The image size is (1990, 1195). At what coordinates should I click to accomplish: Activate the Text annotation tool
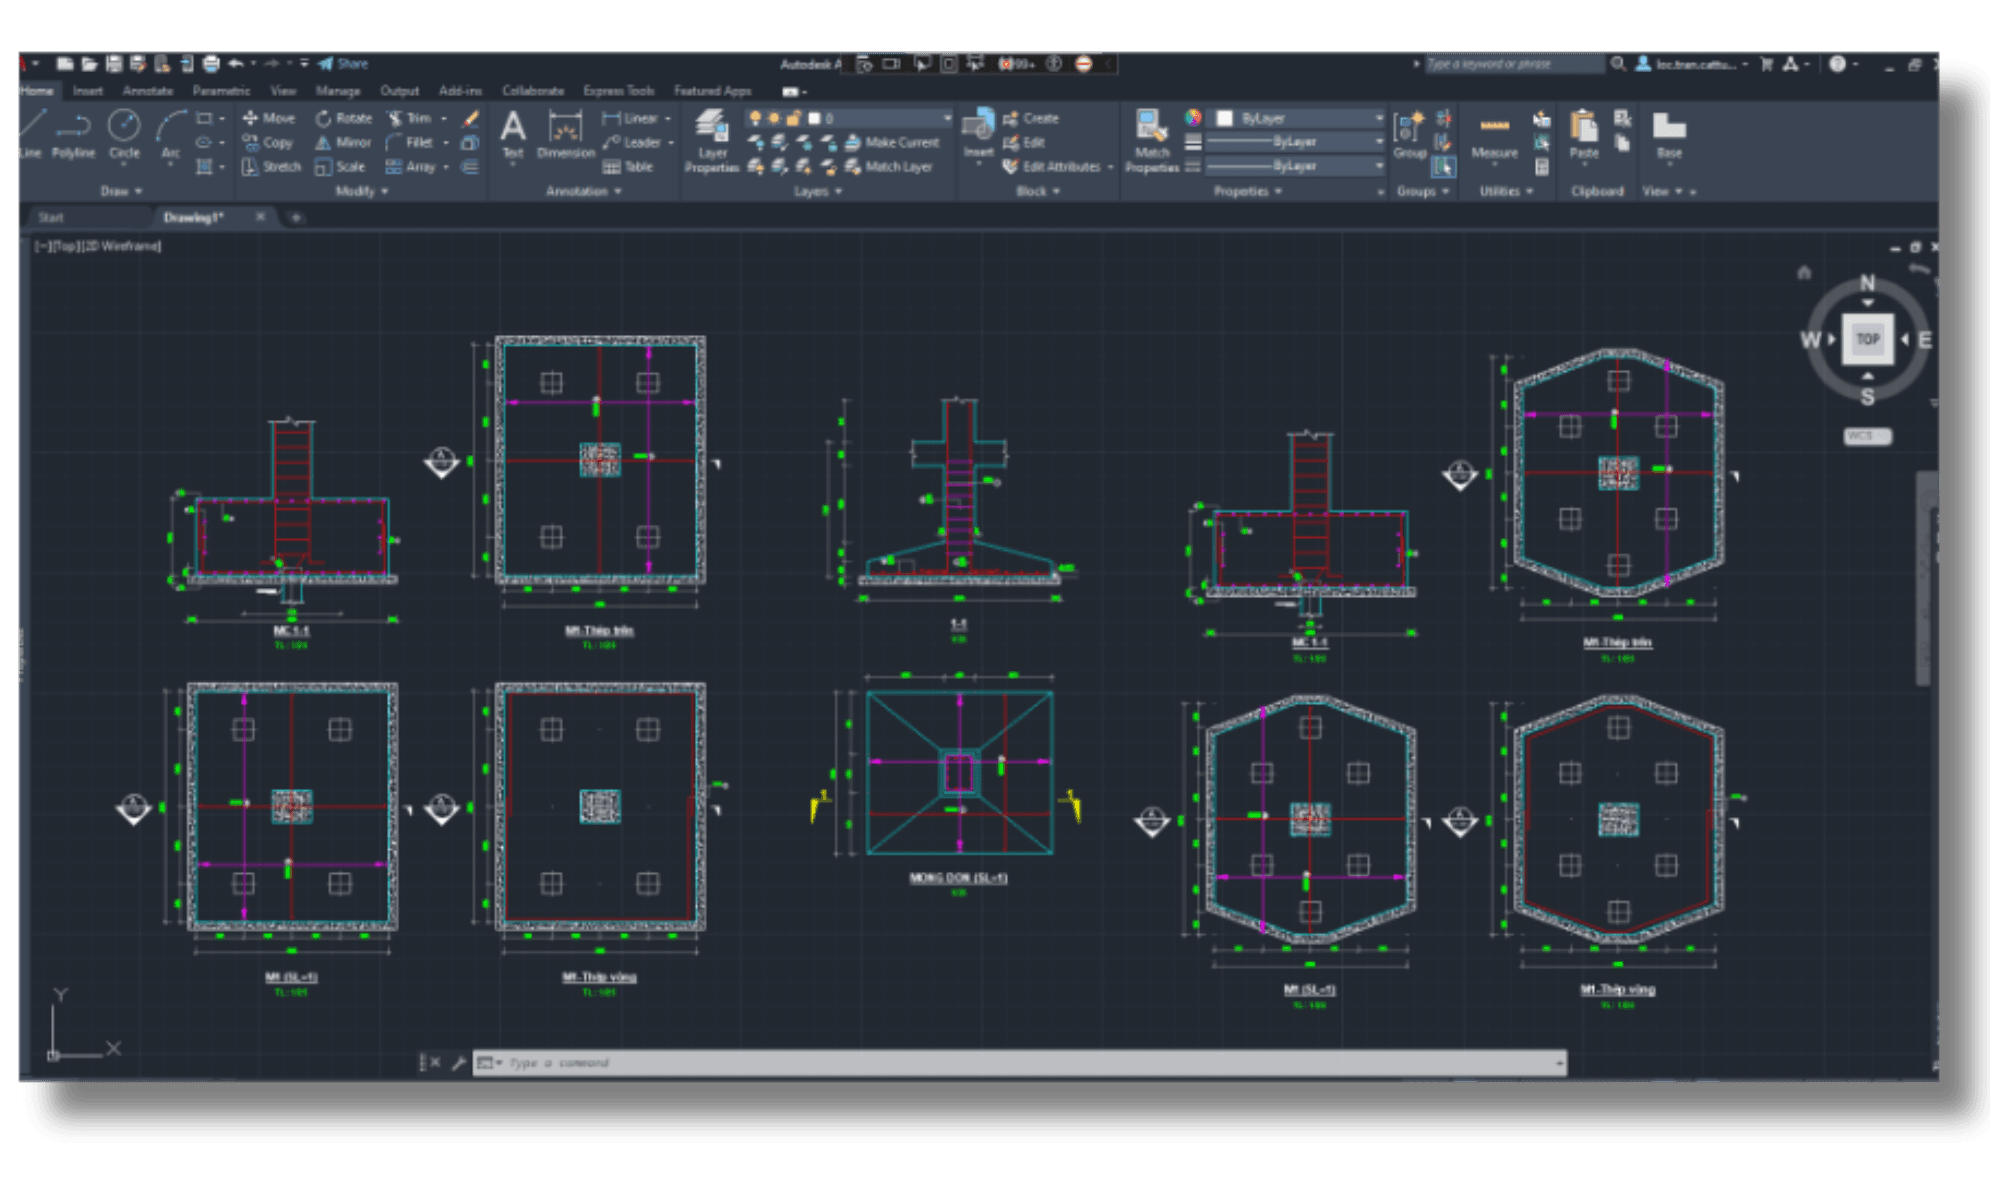512,134
